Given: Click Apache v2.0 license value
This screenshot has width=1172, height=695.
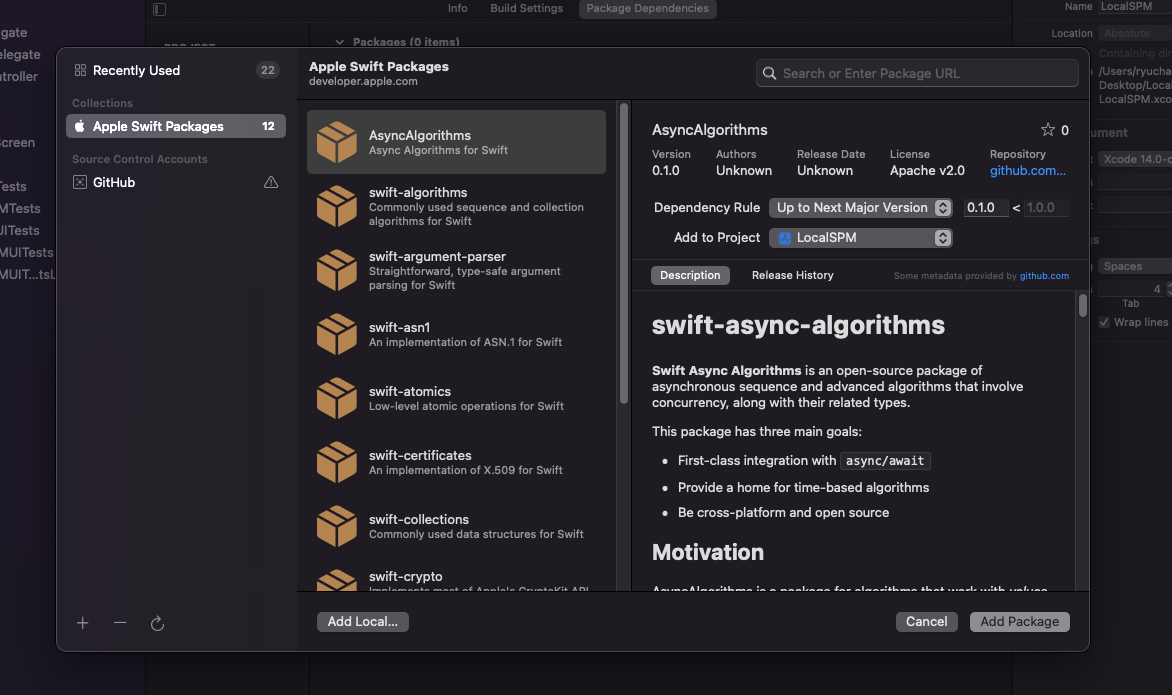Looking at the screenshot, I should pyautogui.click(x=927, y=170).
